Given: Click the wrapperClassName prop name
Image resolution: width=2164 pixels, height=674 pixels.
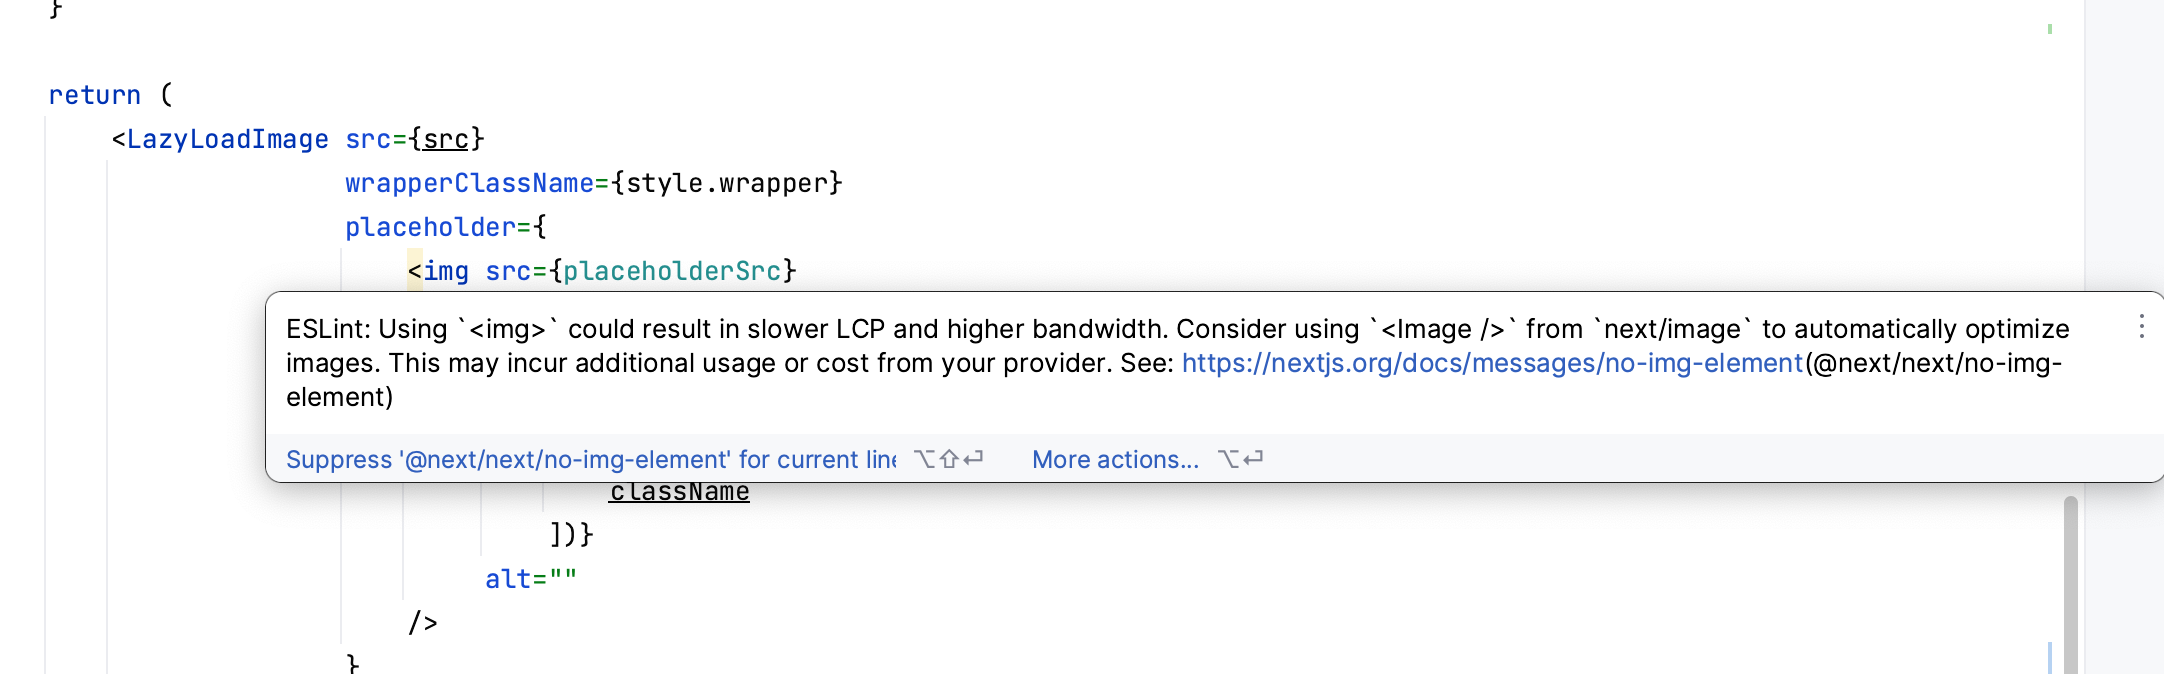Looking at the screenshot, I should [469, 182].
